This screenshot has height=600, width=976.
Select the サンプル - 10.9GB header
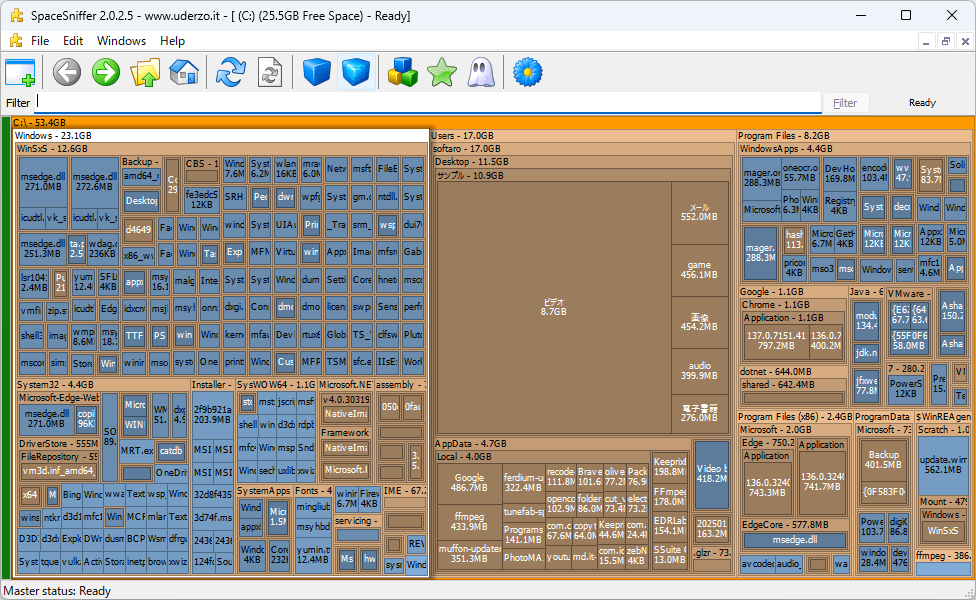[x=582, y=176]
